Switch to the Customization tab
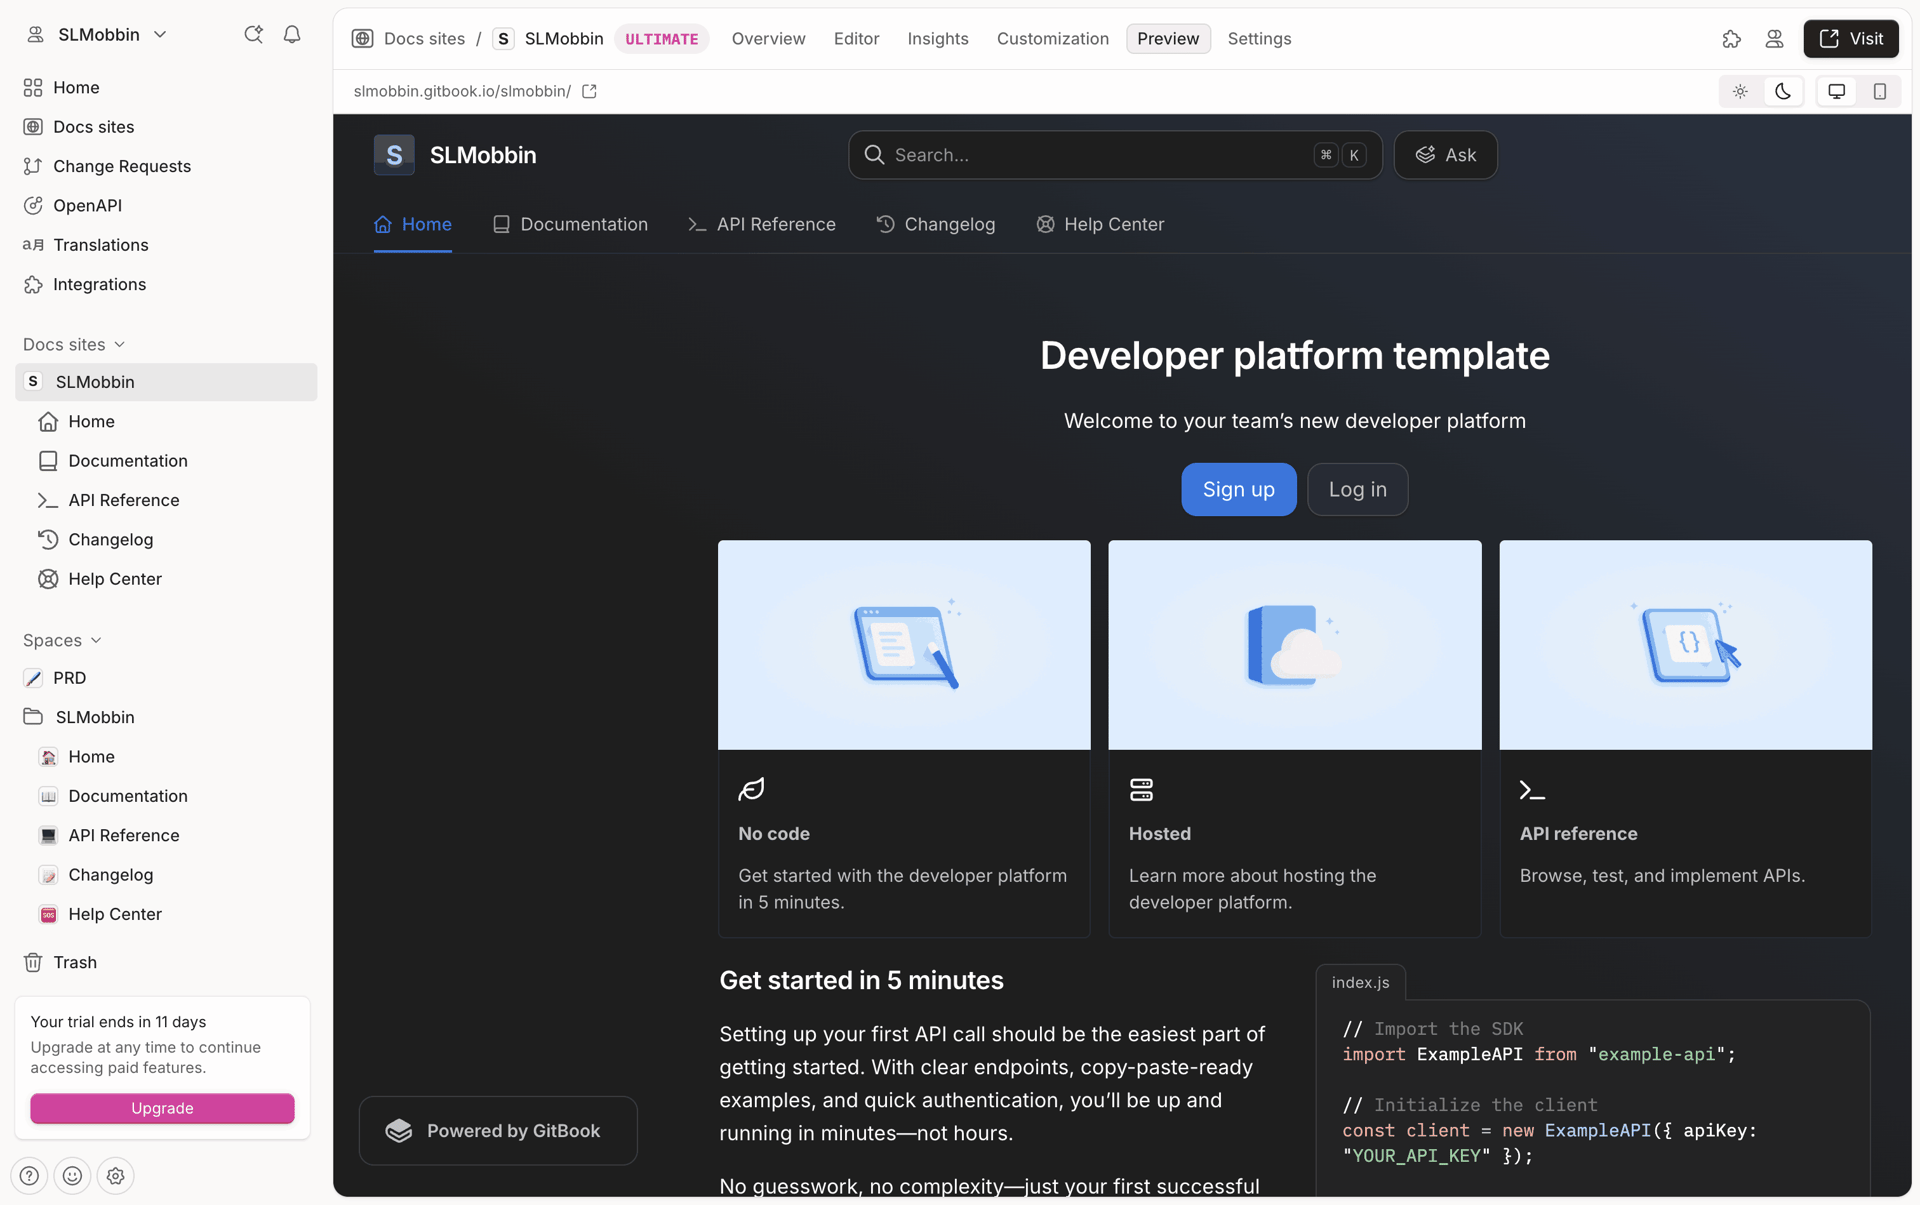 point(1052,39)
